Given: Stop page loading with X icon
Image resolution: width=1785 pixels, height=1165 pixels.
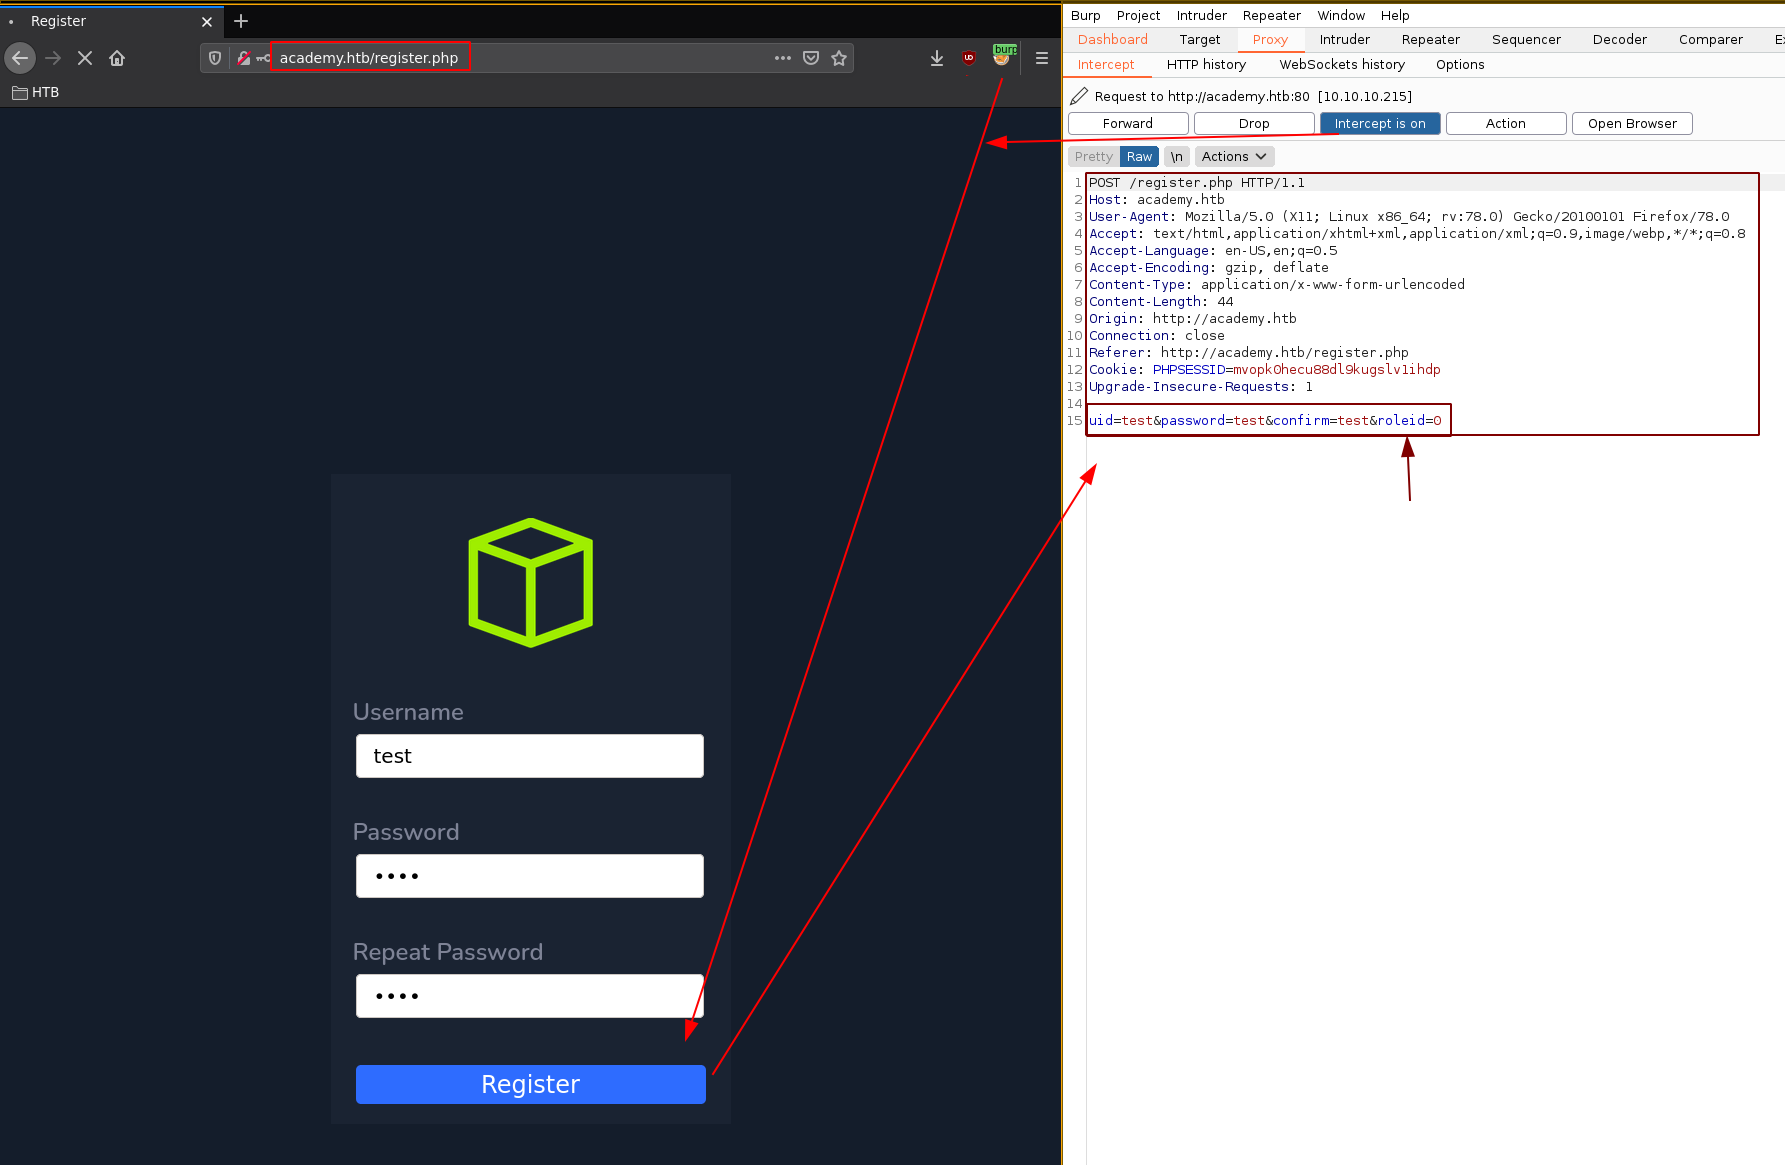Looking at the screenshot, I should 85,58.
